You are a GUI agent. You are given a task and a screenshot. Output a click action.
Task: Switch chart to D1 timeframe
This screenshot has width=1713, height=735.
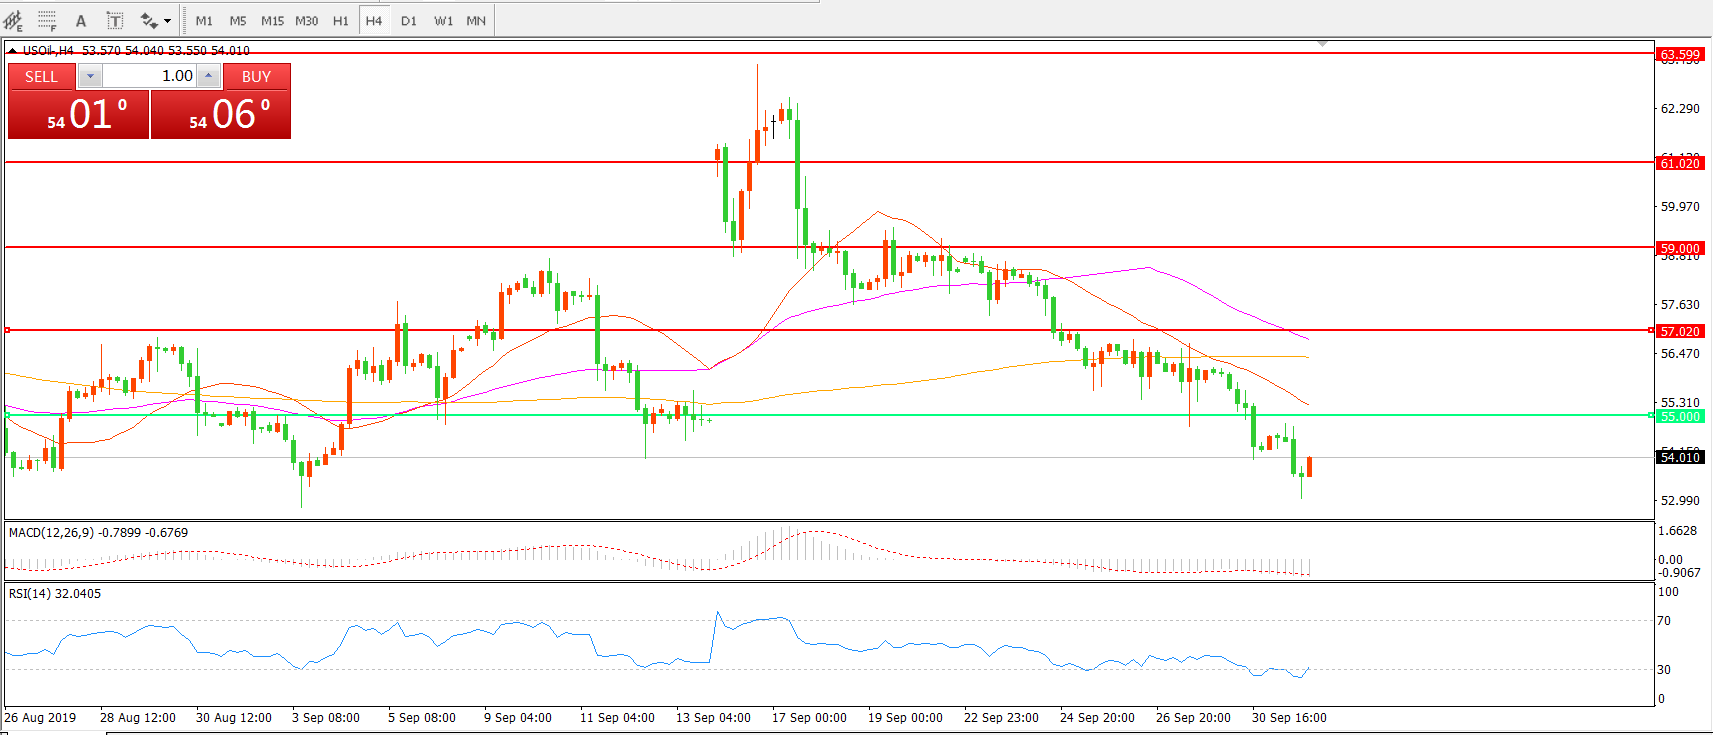pyautogui.click(x=408, y=20)
